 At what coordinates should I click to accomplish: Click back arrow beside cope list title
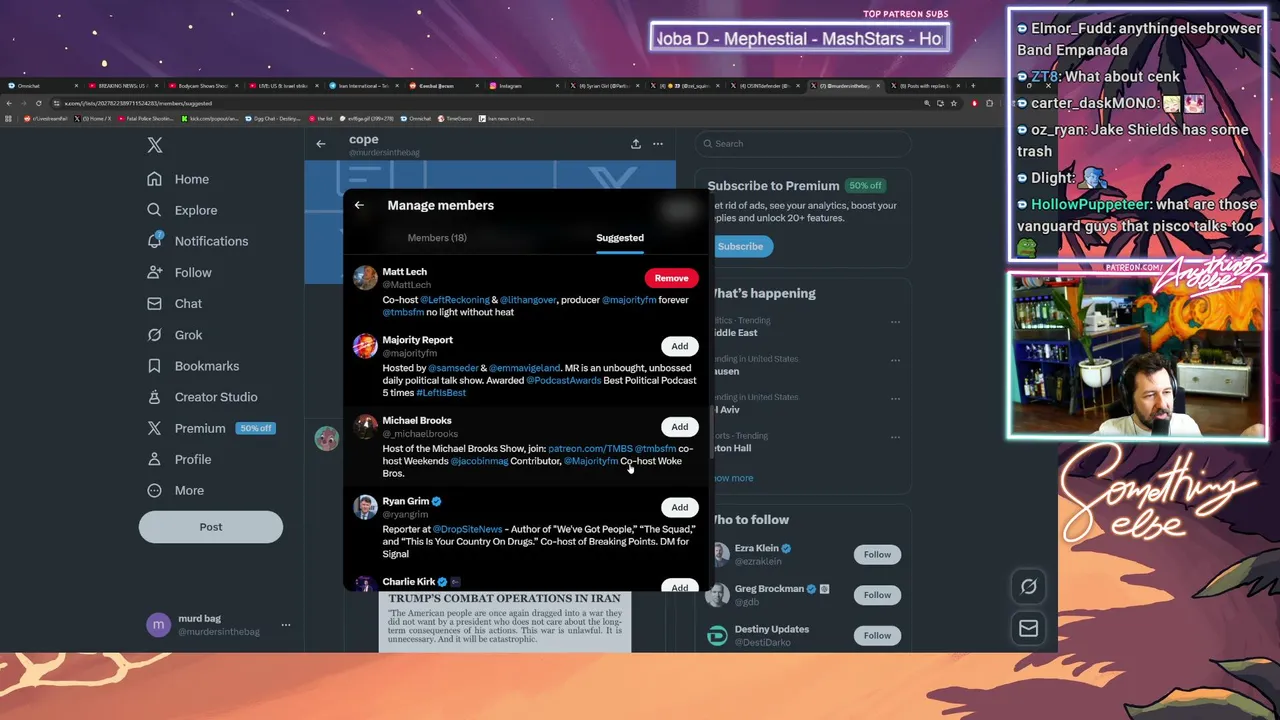pos(321,144)
